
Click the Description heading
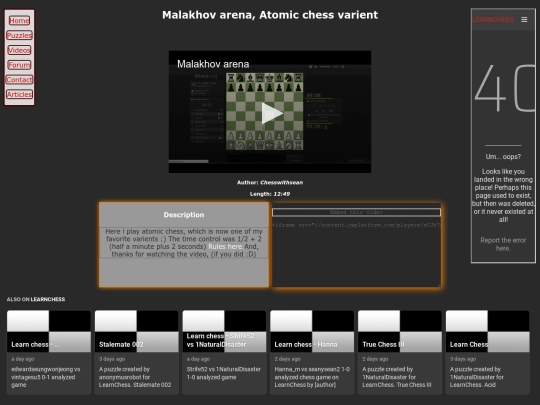(x=184, y=215)
